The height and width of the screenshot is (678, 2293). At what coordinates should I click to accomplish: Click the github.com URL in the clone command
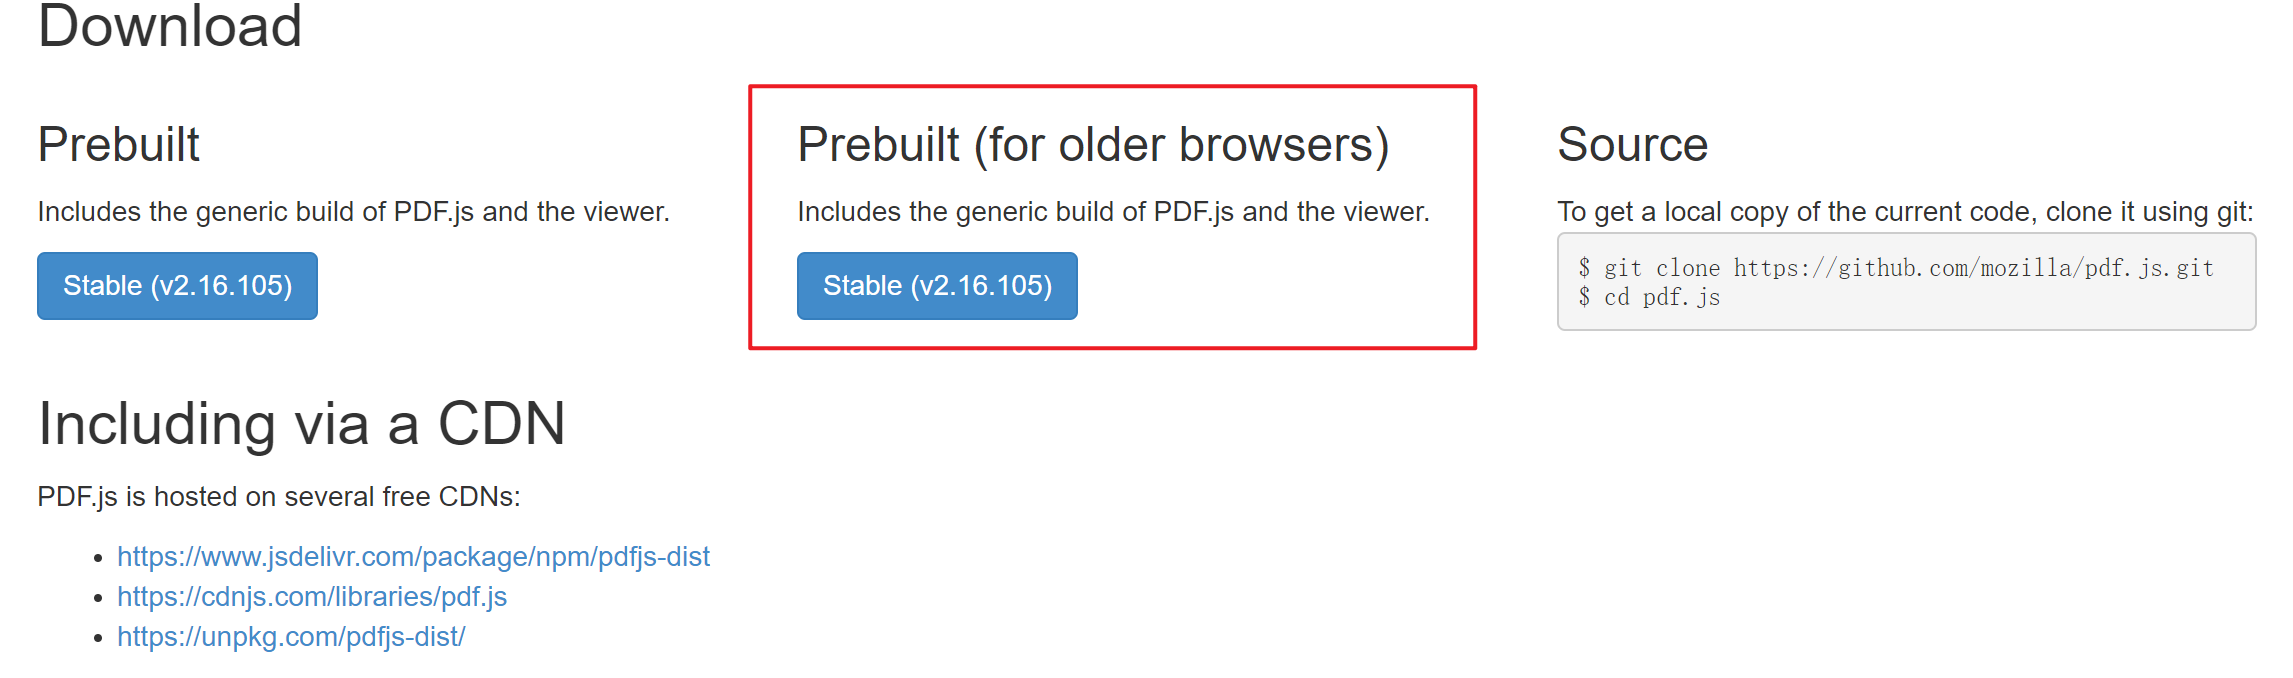point(1973,268)
